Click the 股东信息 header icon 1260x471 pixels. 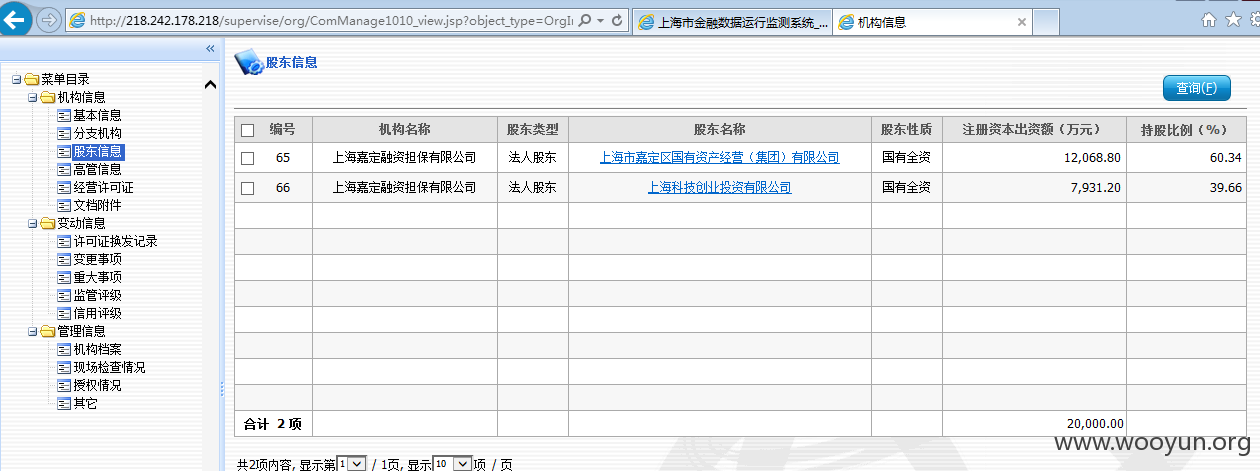click(248, 63)
